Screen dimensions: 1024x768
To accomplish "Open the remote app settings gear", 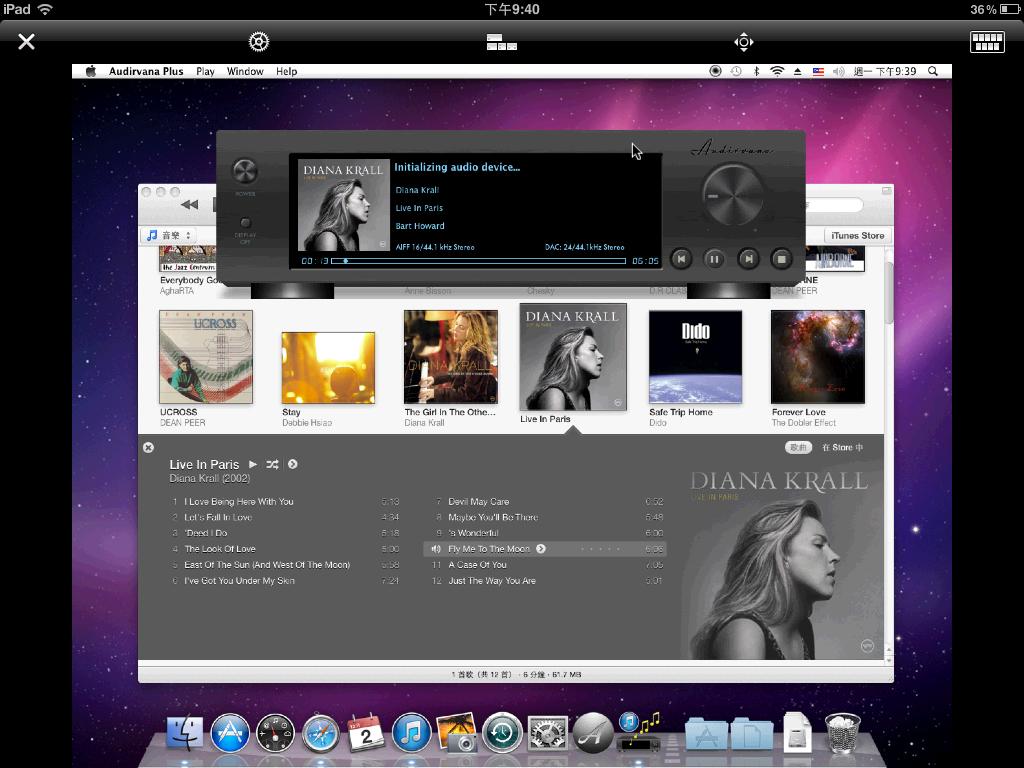I will point(259,42).
